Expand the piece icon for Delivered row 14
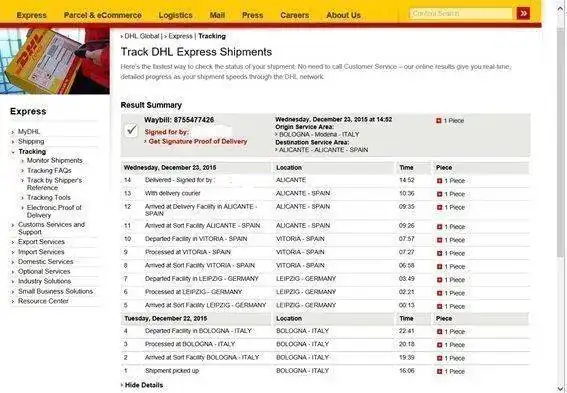Image resolution: width=567 pixels, height=393 pixels. pos(439,181)
